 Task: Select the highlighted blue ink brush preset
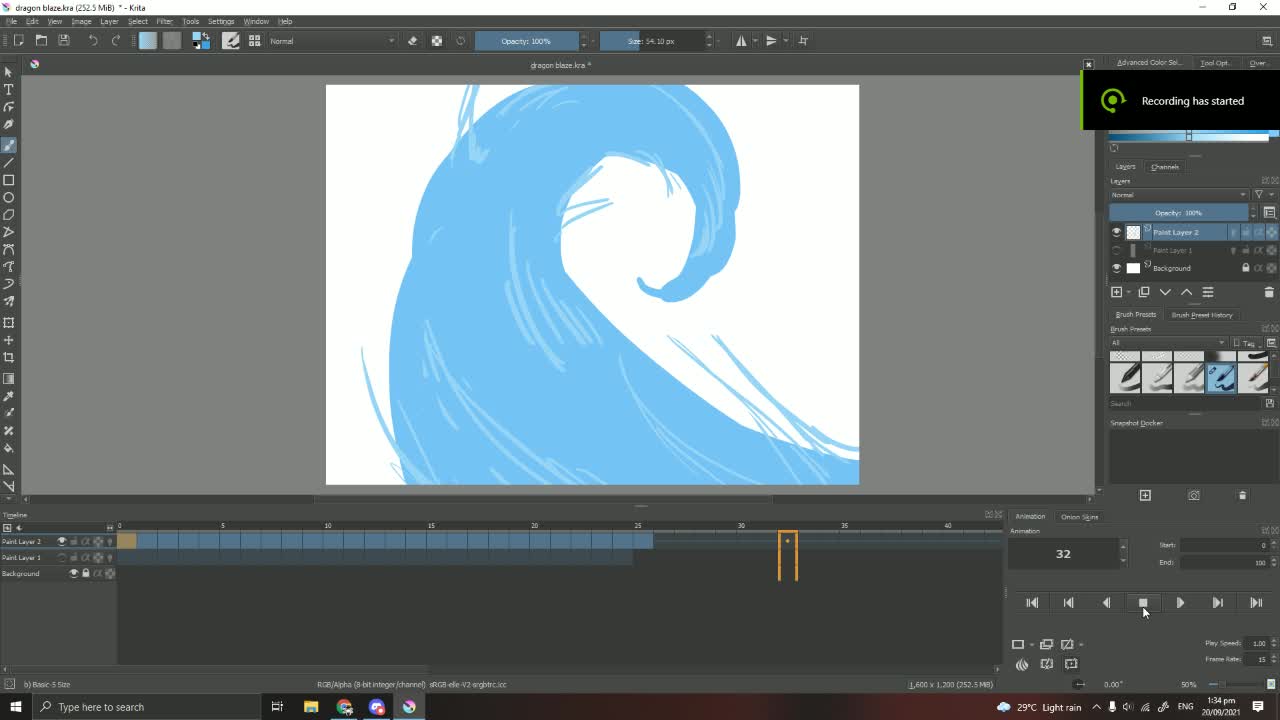pyautogui.click(x=1221, y=377)
